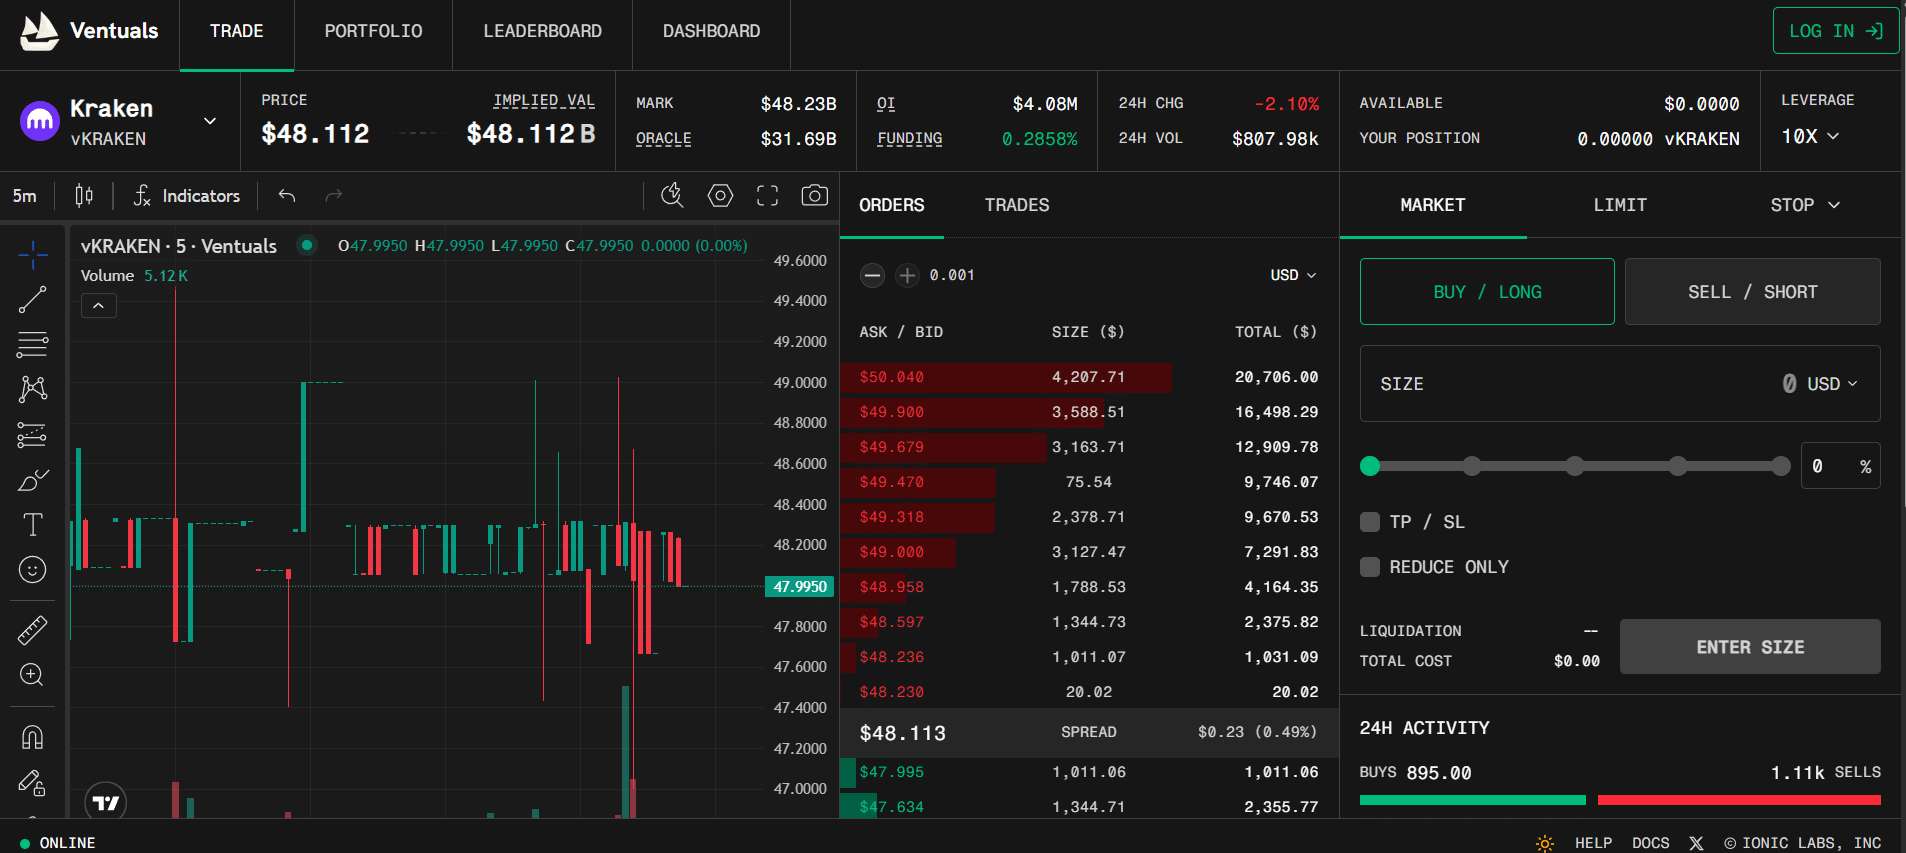This screenshot has width=1906, height=853.
Task: Select the crosshair cursor tool
Action: (32, 255)
